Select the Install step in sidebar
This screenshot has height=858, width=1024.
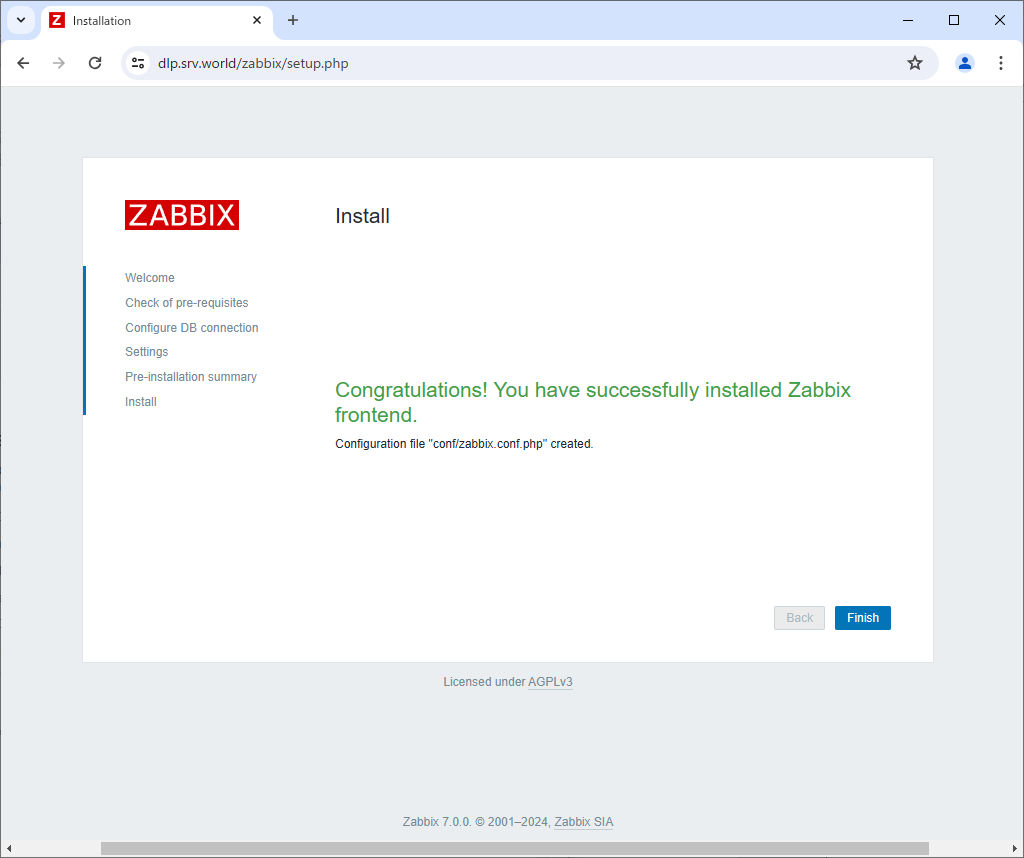140,402
